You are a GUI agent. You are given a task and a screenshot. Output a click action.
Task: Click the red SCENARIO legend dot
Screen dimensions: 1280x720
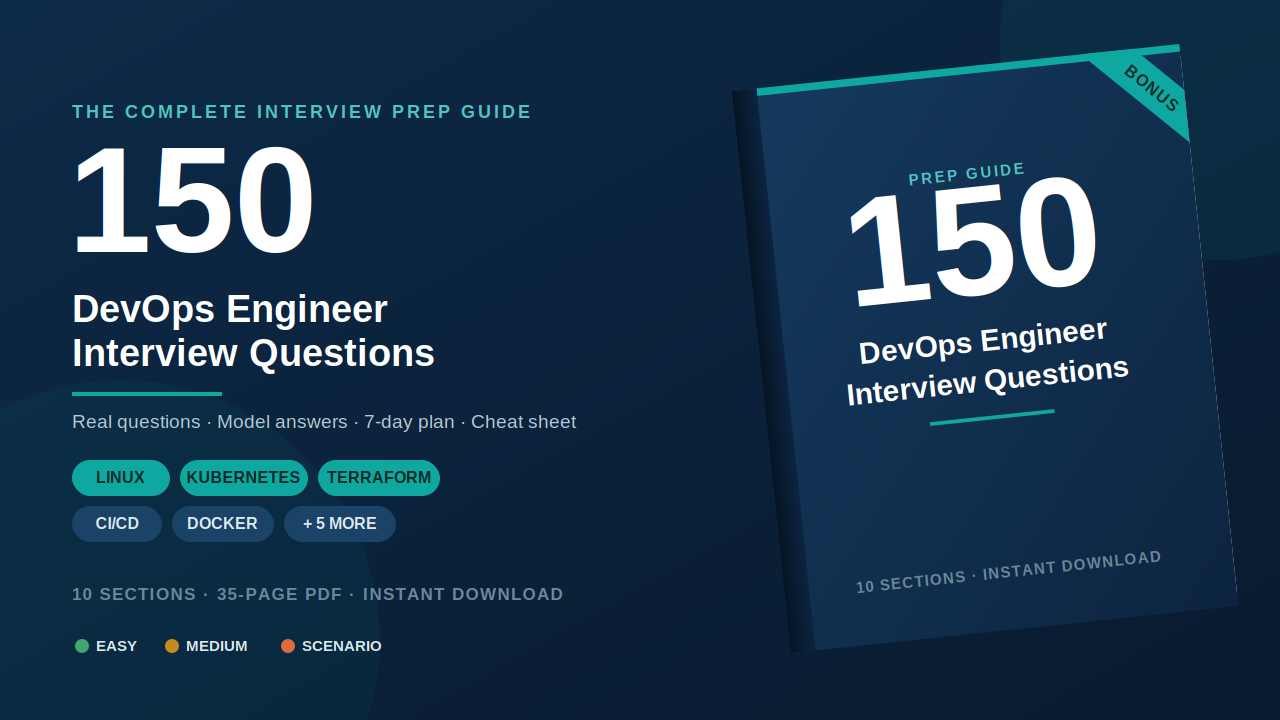288,646
